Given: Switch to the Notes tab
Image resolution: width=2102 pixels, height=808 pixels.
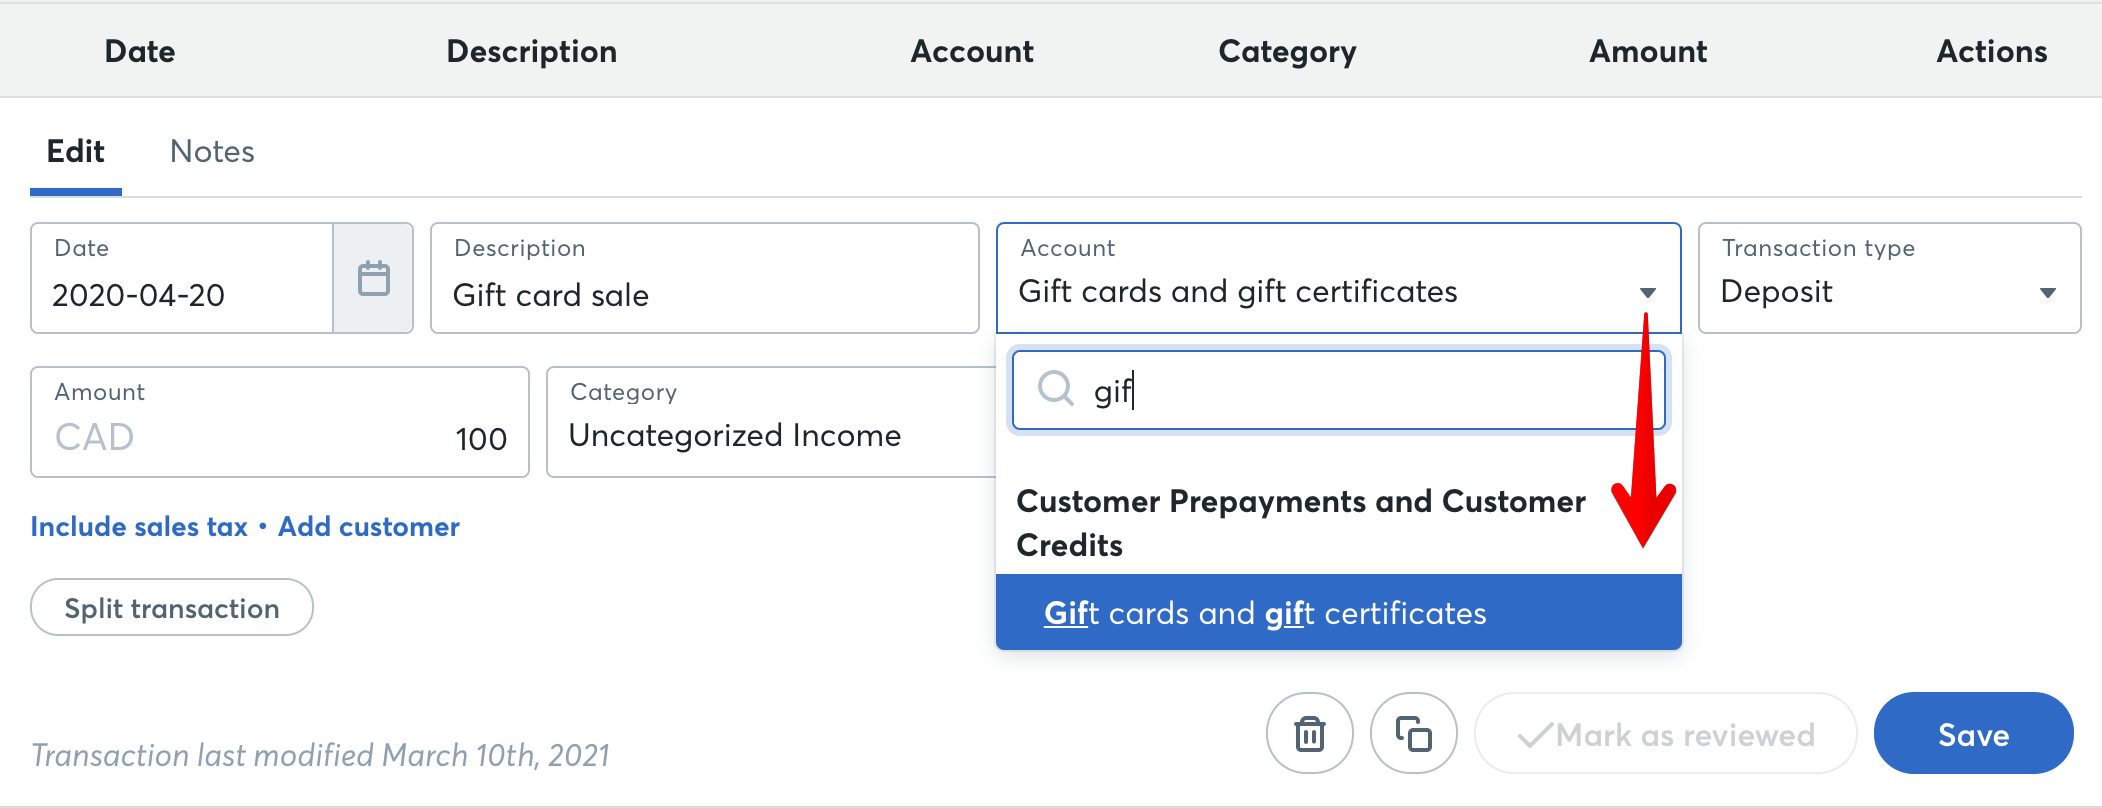Looking at the screenshot, I should point(212,152).
